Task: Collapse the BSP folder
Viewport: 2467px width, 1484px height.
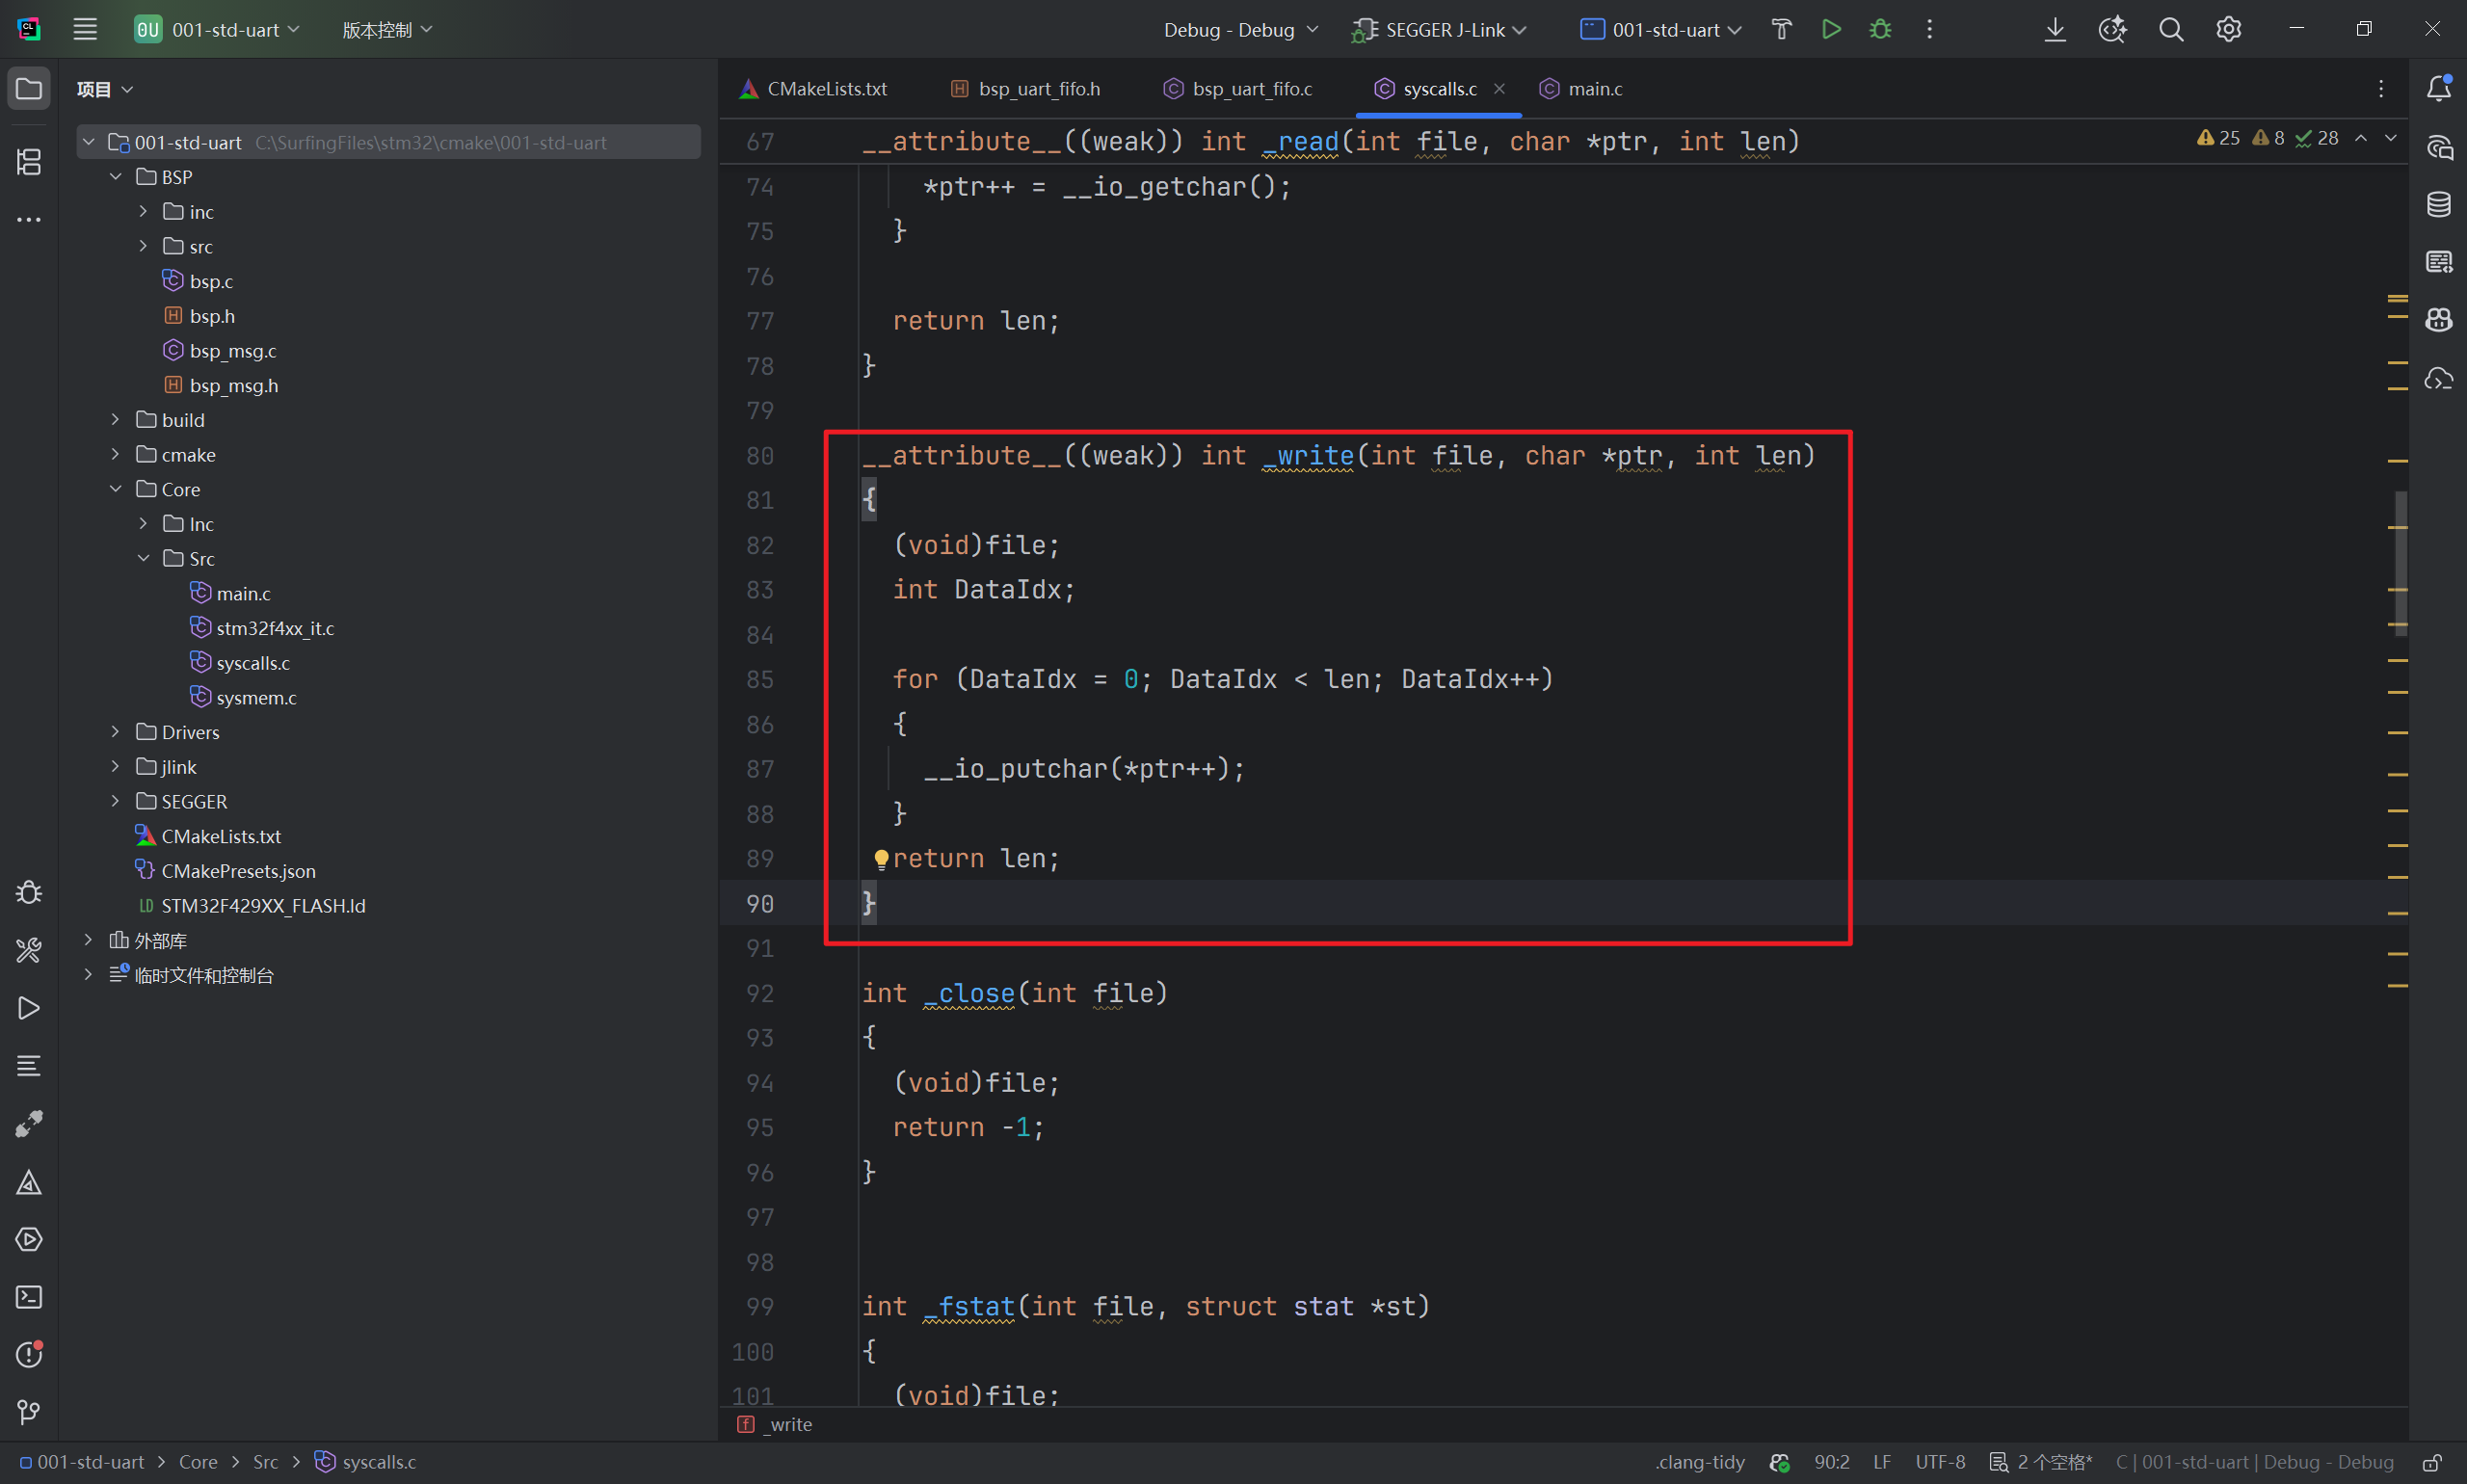Action: (116, 177)
